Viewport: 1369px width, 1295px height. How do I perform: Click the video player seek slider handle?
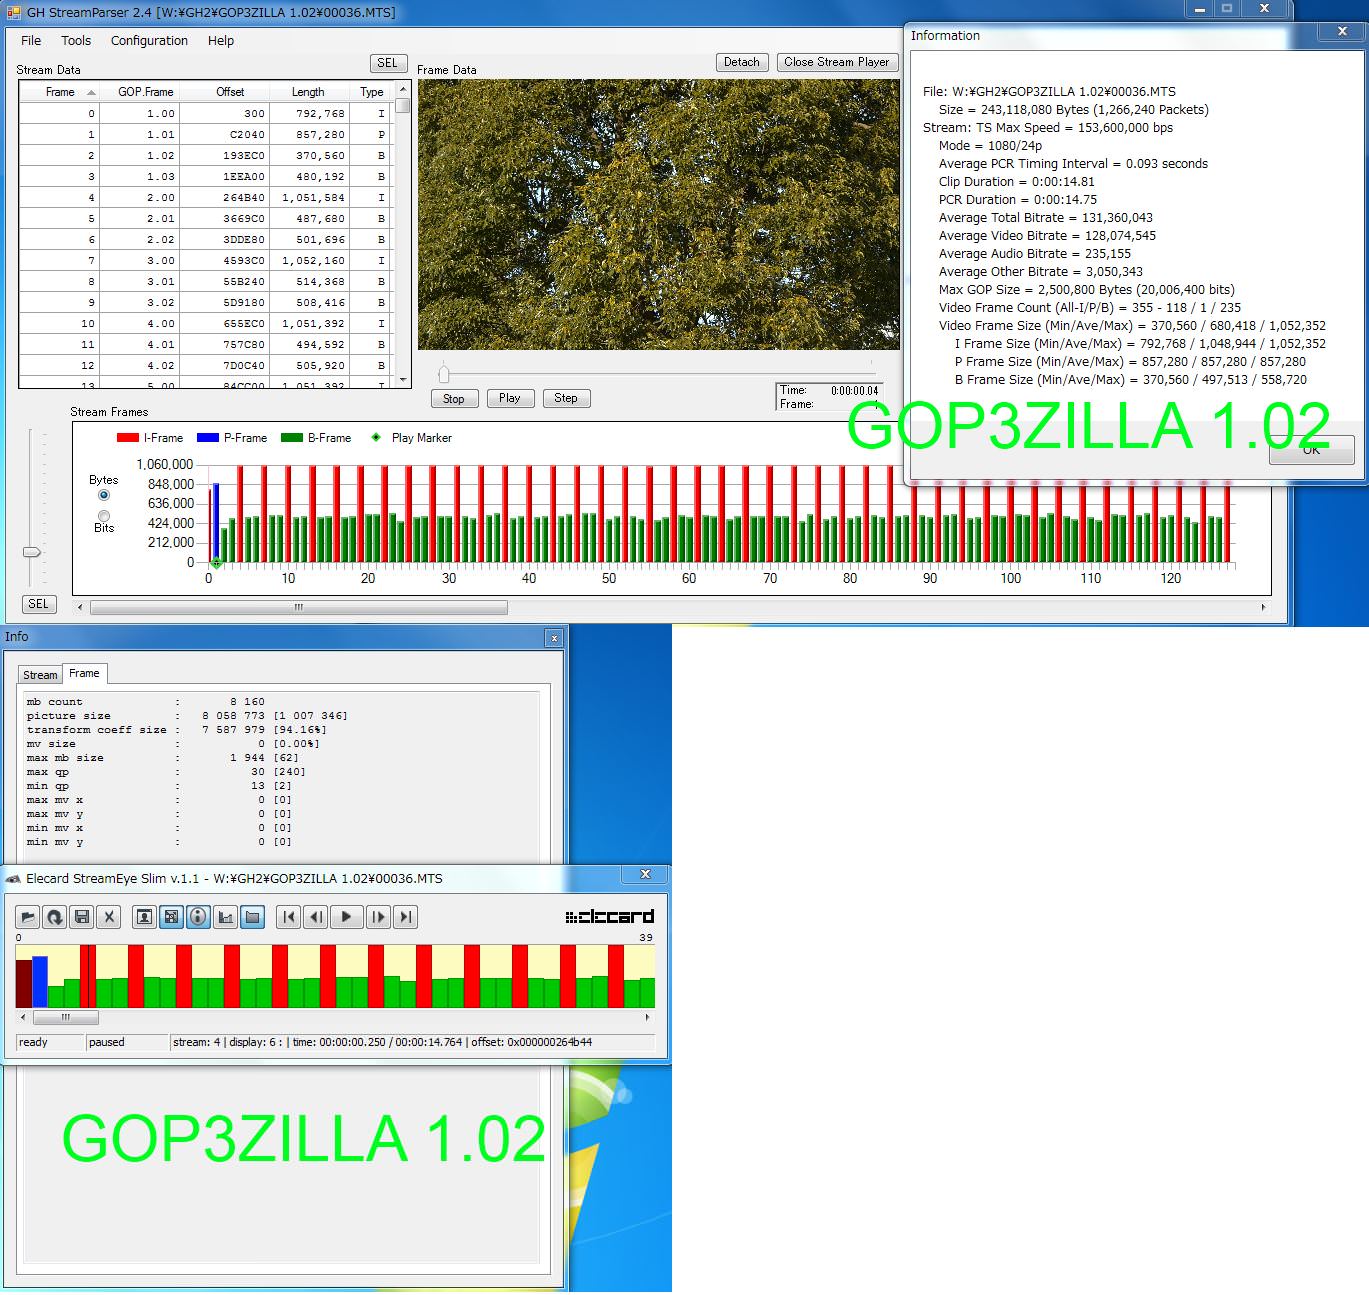click(444, 374)
